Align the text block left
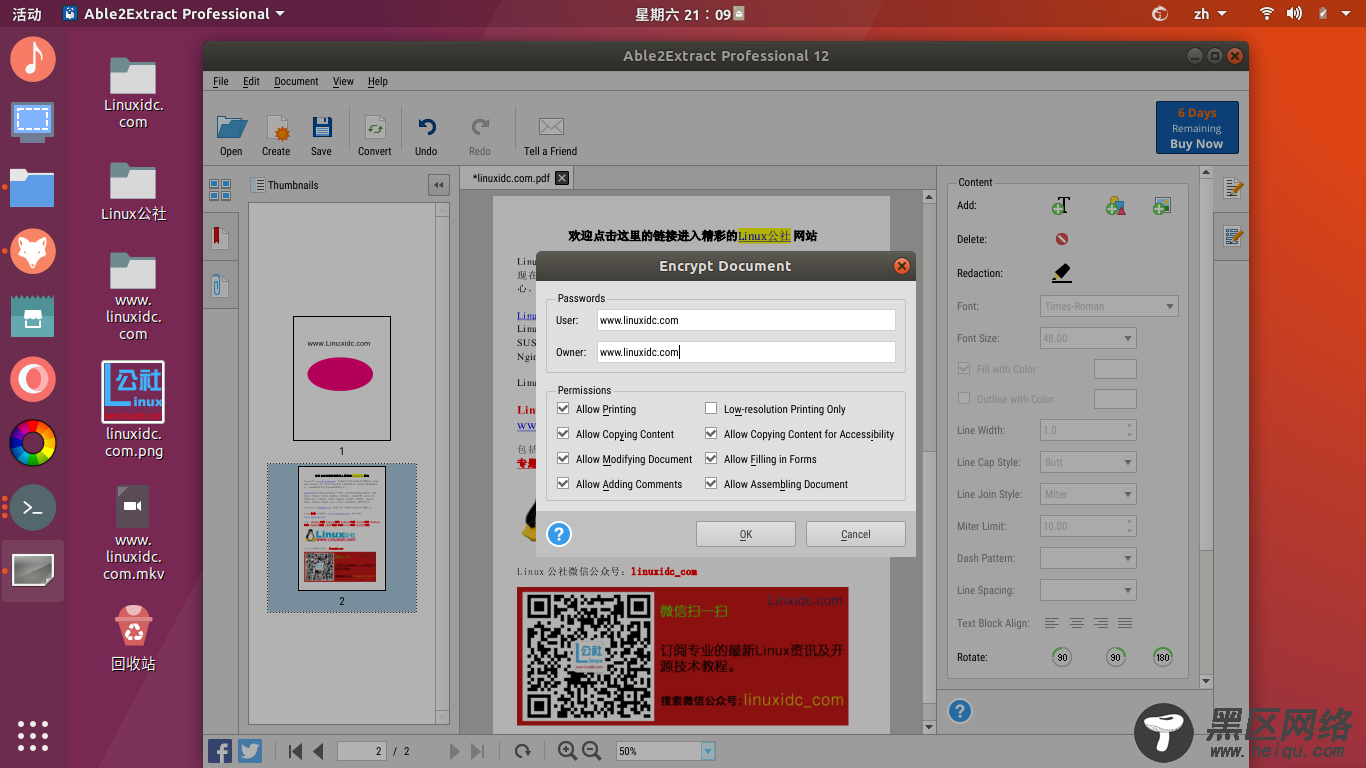 [1052, 623]
